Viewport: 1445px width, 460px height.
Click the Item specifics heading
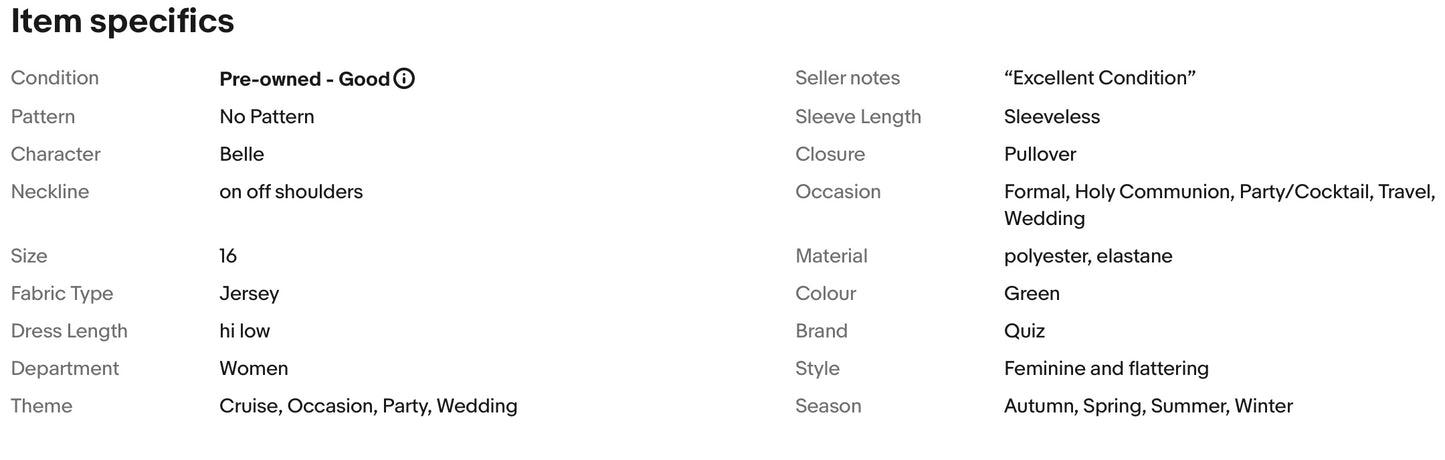coord(122,21)
